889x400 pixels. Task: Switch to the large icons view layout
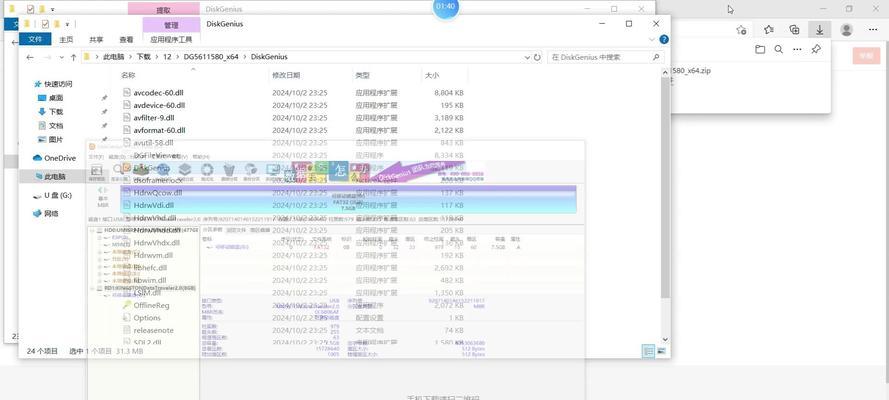click(x=661, y=351)
